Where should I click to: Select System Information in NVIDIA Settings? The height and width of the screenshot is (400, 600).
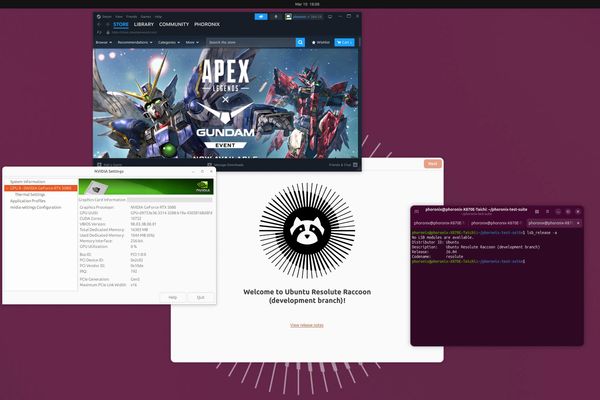tap(28, 182)
